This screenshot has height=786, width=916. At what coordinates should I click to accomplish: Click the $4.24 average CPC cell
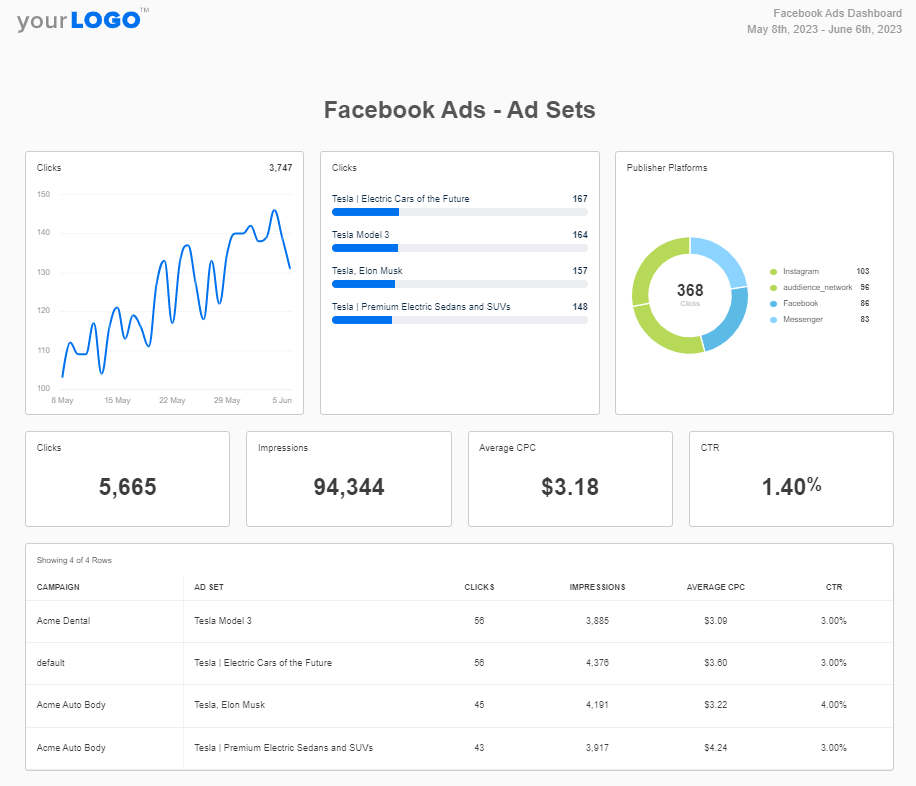[x=716, y=747]
